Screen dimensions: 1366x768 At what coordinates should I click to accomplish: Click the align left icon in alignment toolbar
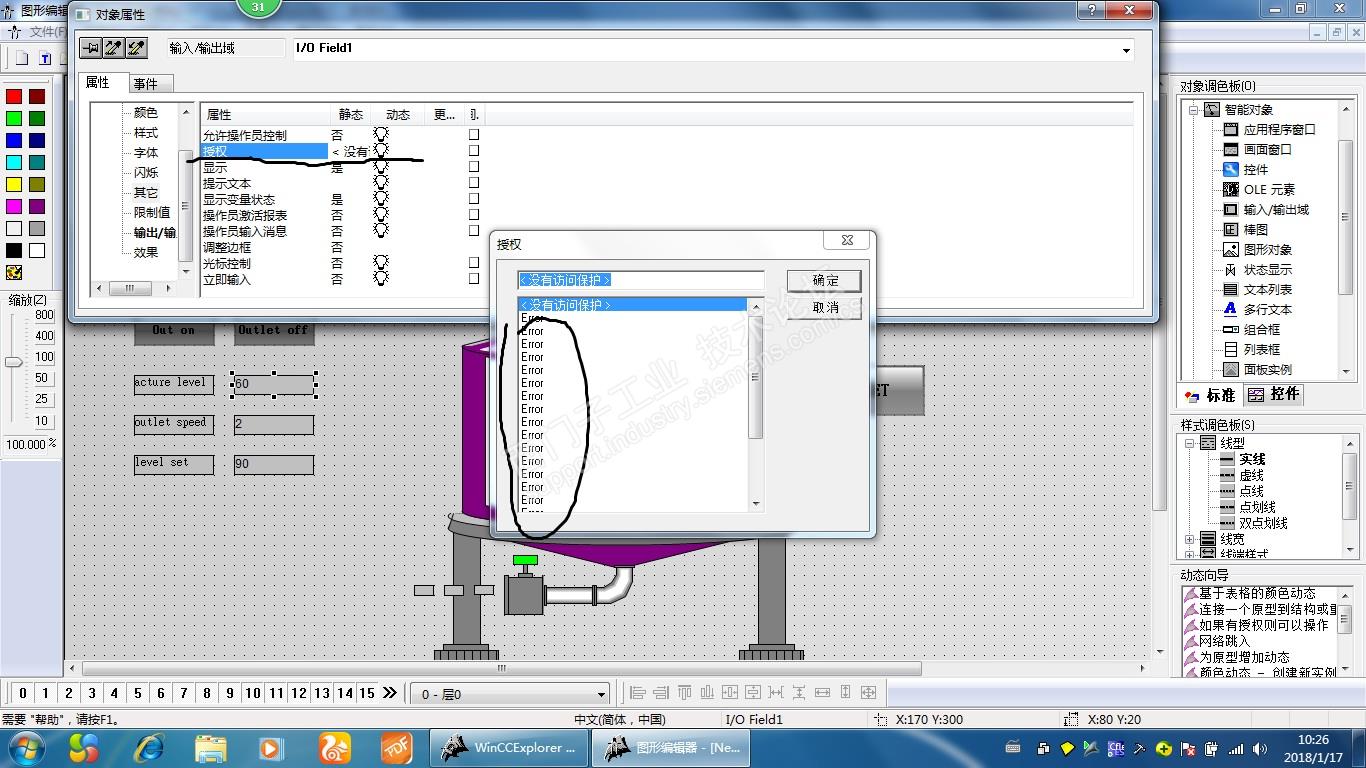pyautogui.click(x=637, y=692)
